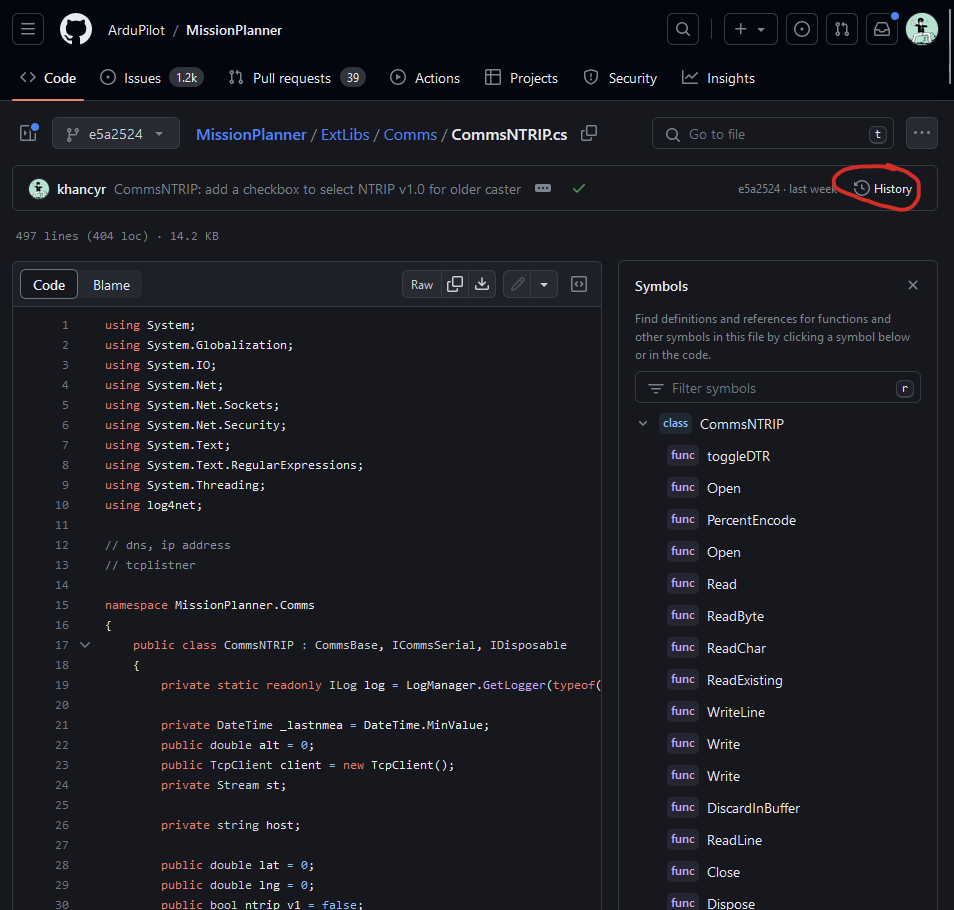
Task: Switch to Blame view
Action: pos(111,285)
